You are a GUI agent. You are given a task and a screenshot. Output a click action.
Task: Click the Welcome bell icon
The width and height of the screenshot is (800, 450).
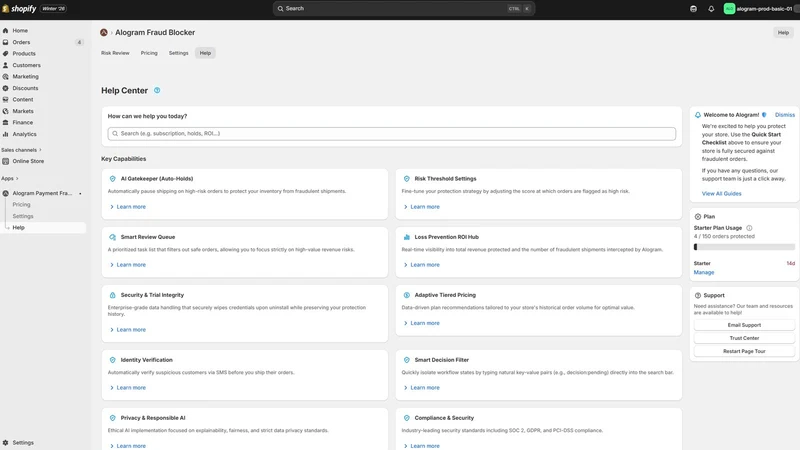point(697,115)
